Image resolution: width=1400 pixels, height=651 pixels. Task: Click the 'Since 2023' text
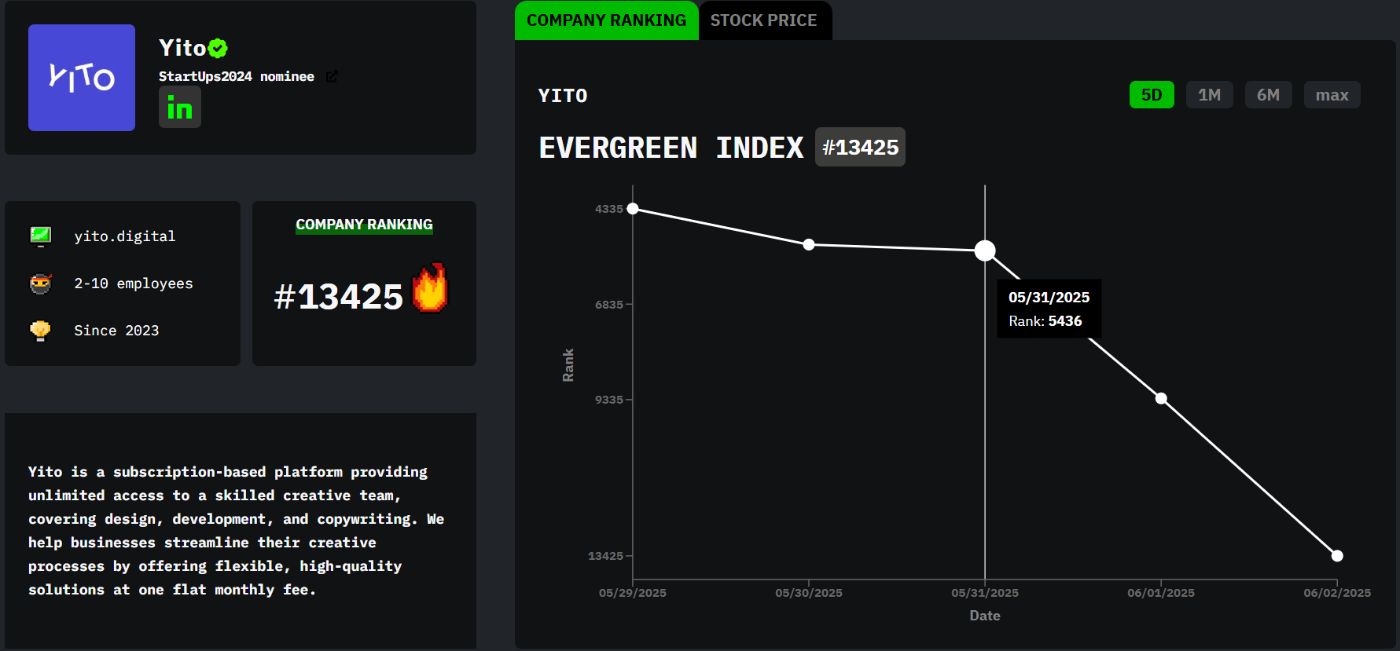(x=116, y=330)
